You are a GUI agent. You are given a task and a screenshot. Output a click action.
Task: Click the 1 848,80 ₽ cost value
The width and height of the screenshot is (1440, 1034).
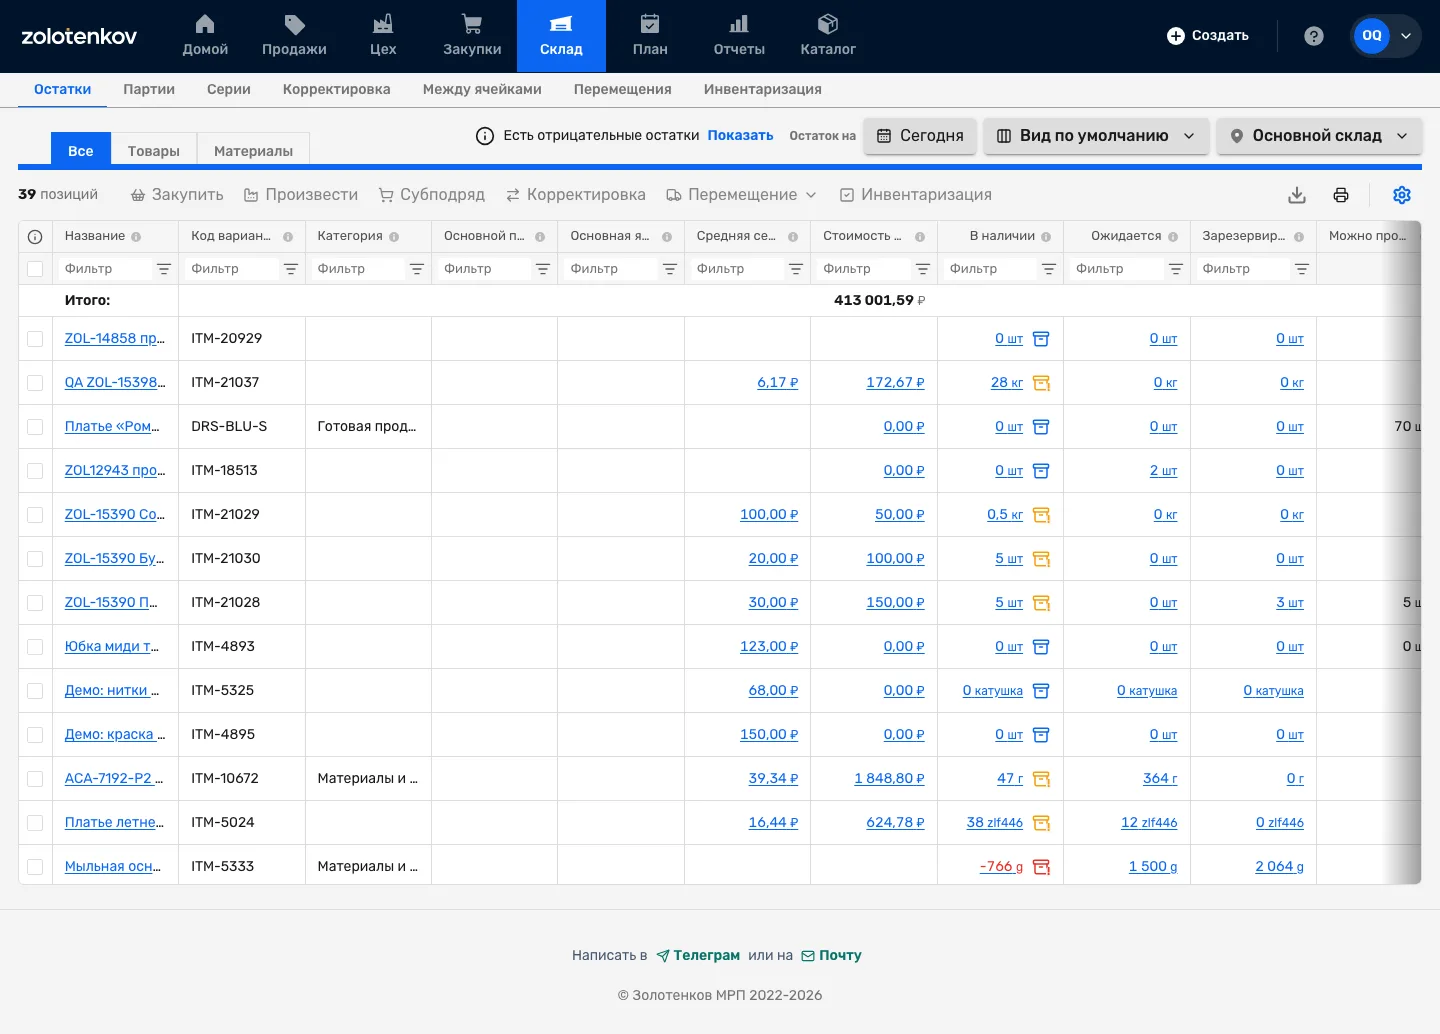click(889, 779)
